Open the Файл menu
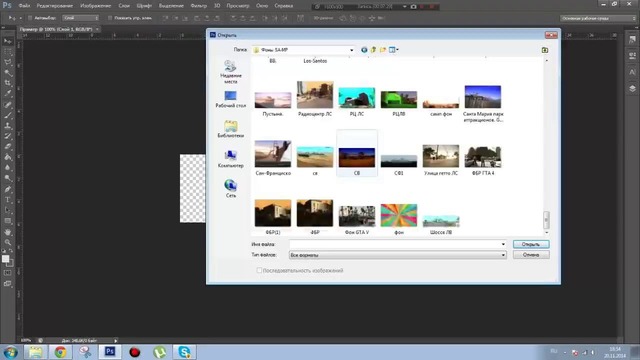 coord(24,6)
